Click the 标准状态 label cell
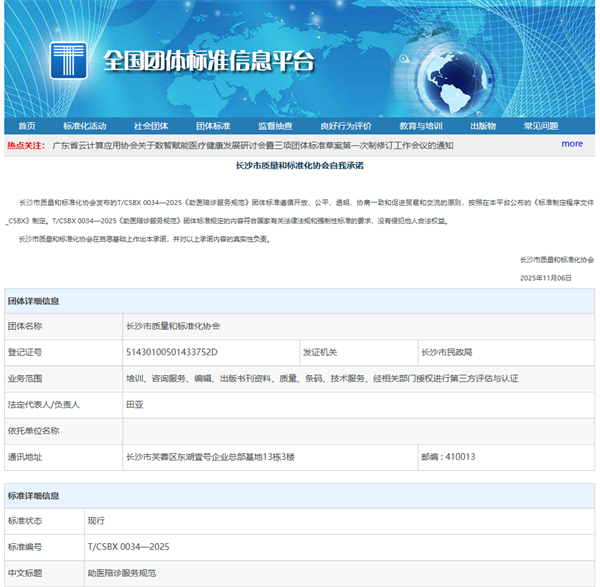The image size is (600, 587). coord(44,521)
